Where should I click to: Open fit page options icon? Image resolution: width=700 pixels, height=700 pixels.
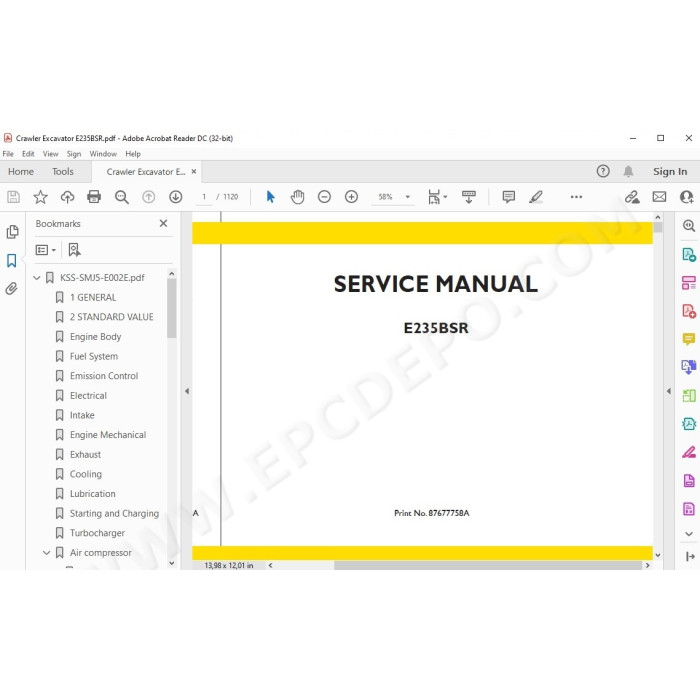pos(437,197)
